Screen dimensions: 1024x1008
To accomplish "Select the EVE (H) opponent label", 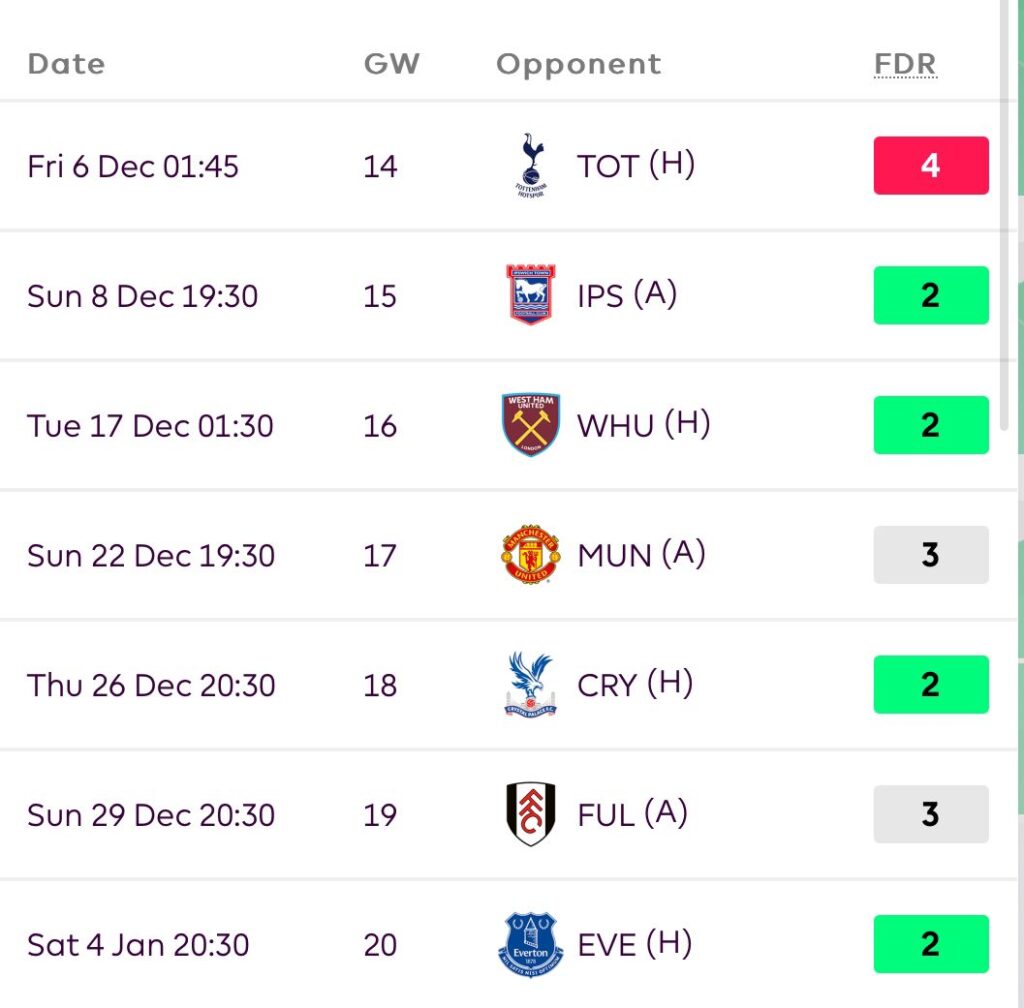I will (x=635, y=944).
